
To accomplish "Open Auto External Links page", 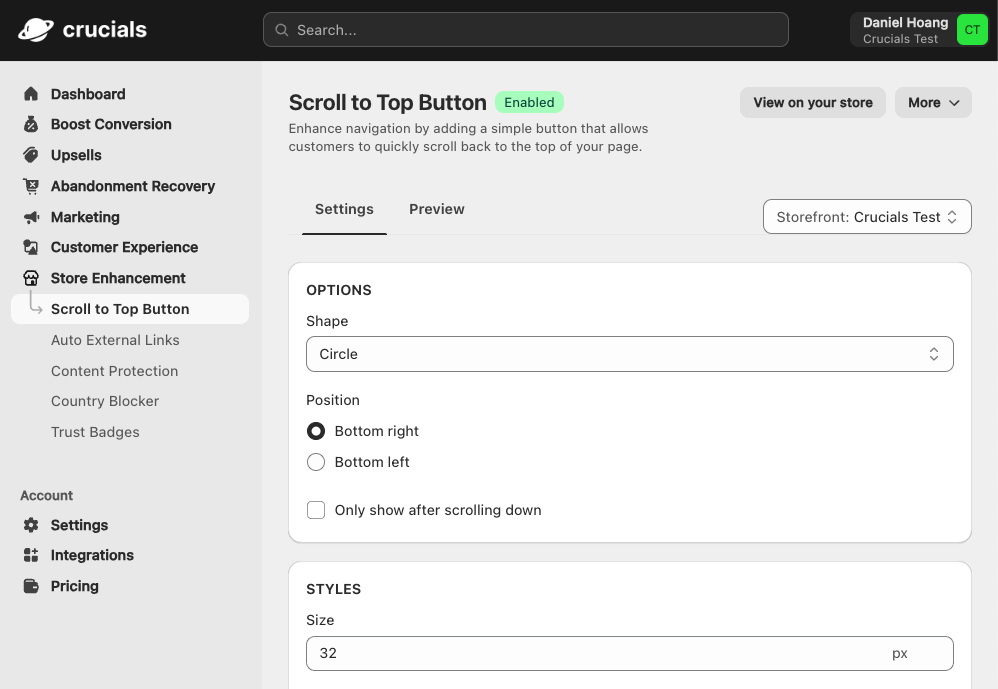I will pos(115,340).
